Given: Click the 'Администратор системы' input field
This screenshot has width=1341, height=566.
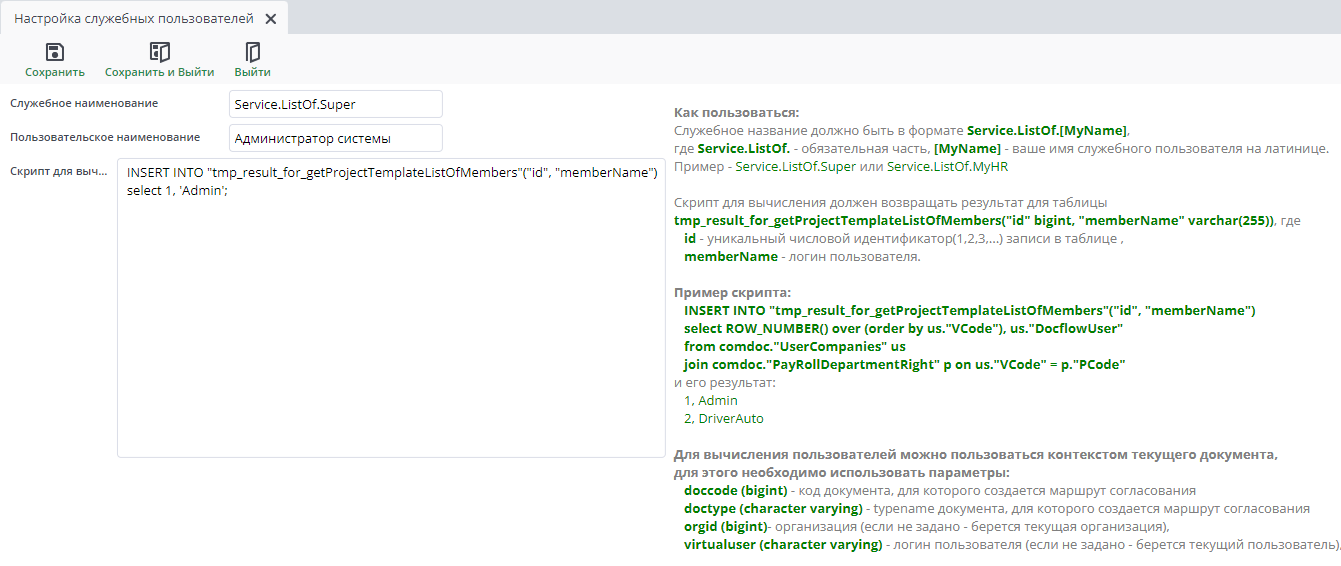Looking at the screenshot, I should click(335, 138).
